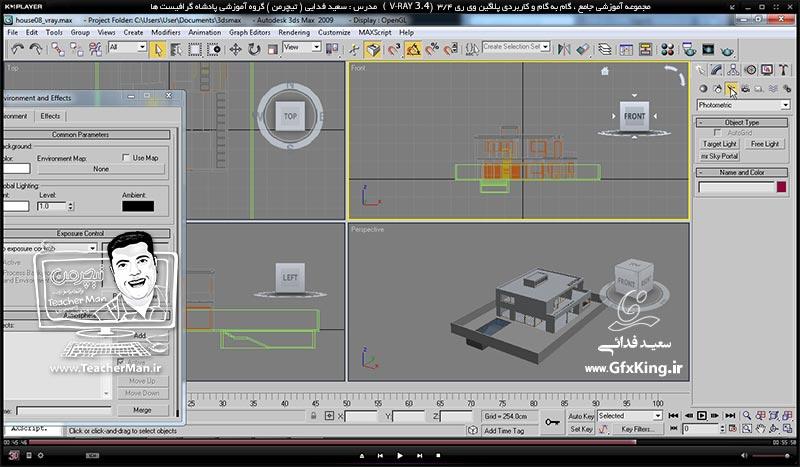
Task: Activate the Select Object arrow tool
Action: pos(158,50)
